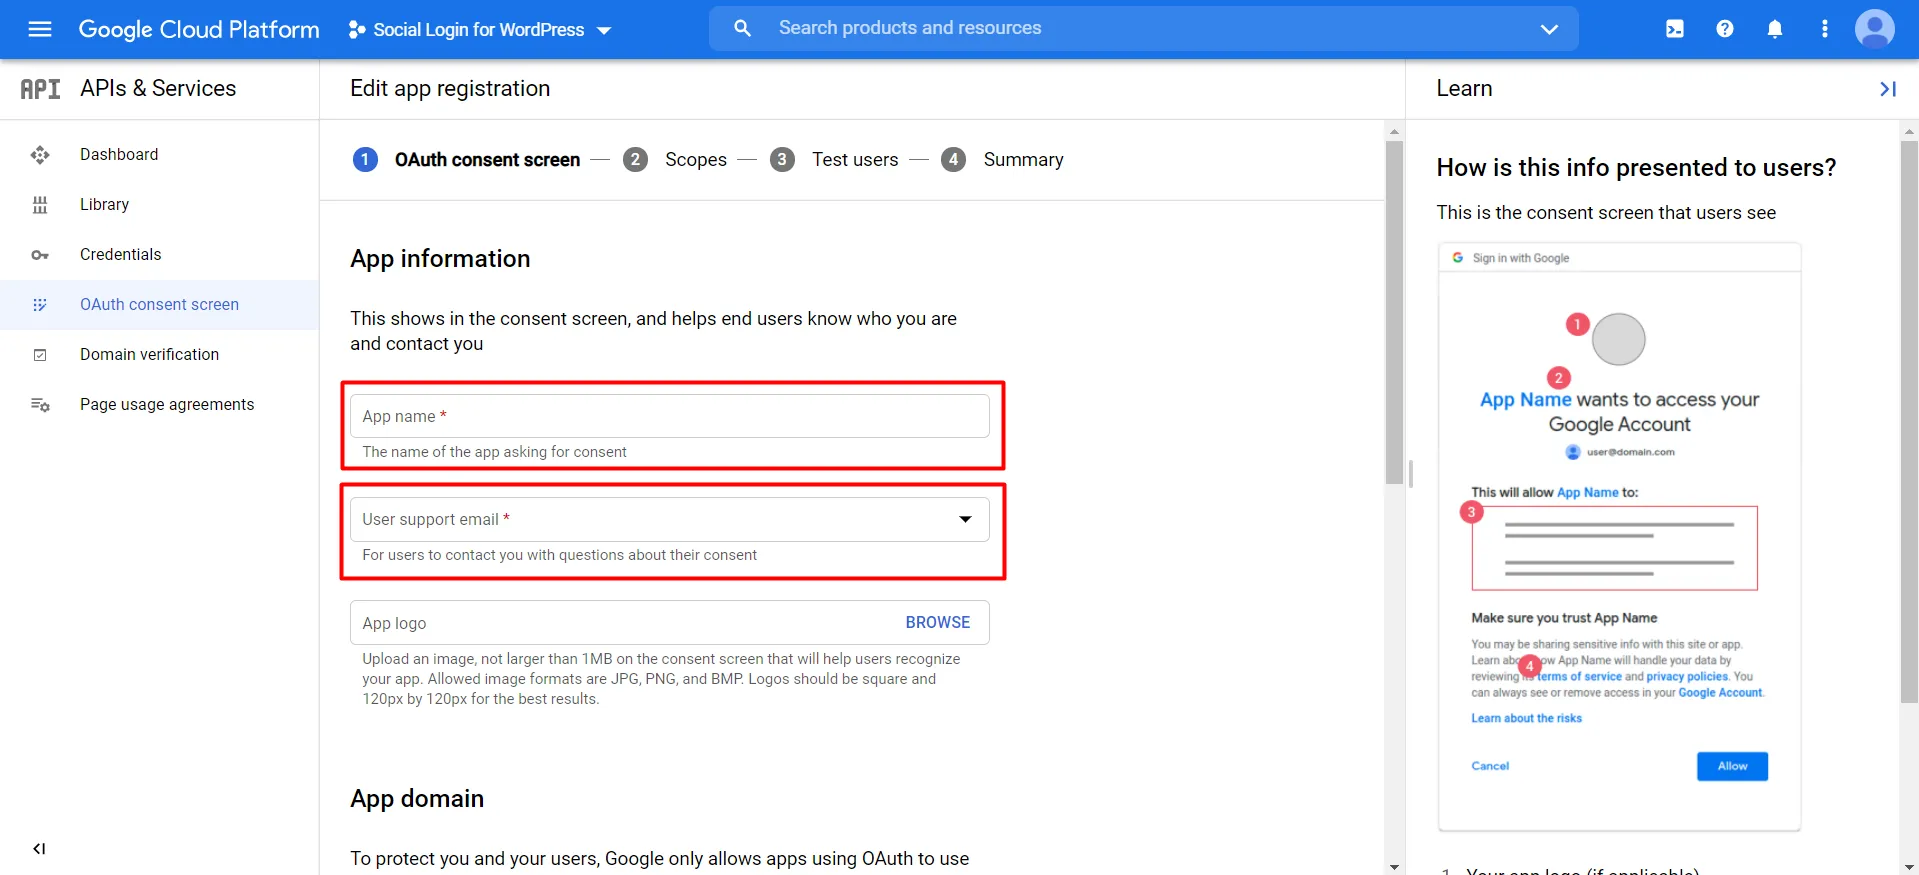Click the Edit app registration title
Screen dimensions: 1919x875
coord(450,89)
